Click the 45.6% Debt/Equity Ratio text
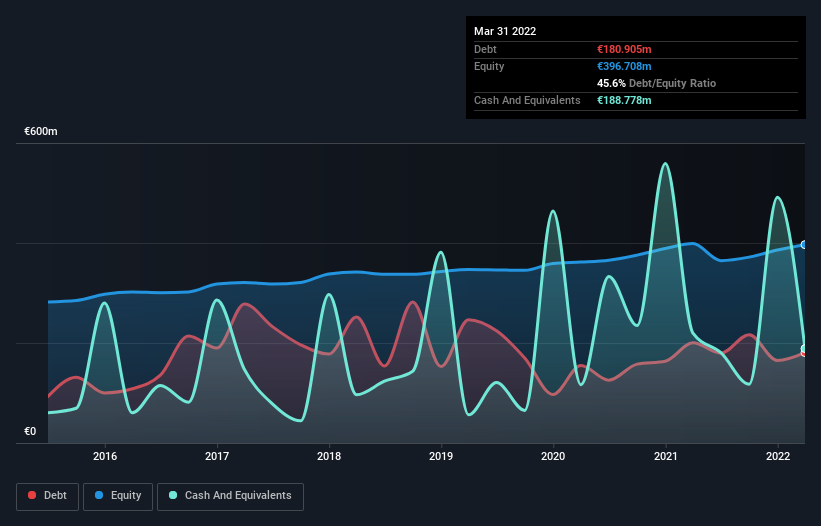This screenshot has height=526, width=821. (x=656, y=83)
